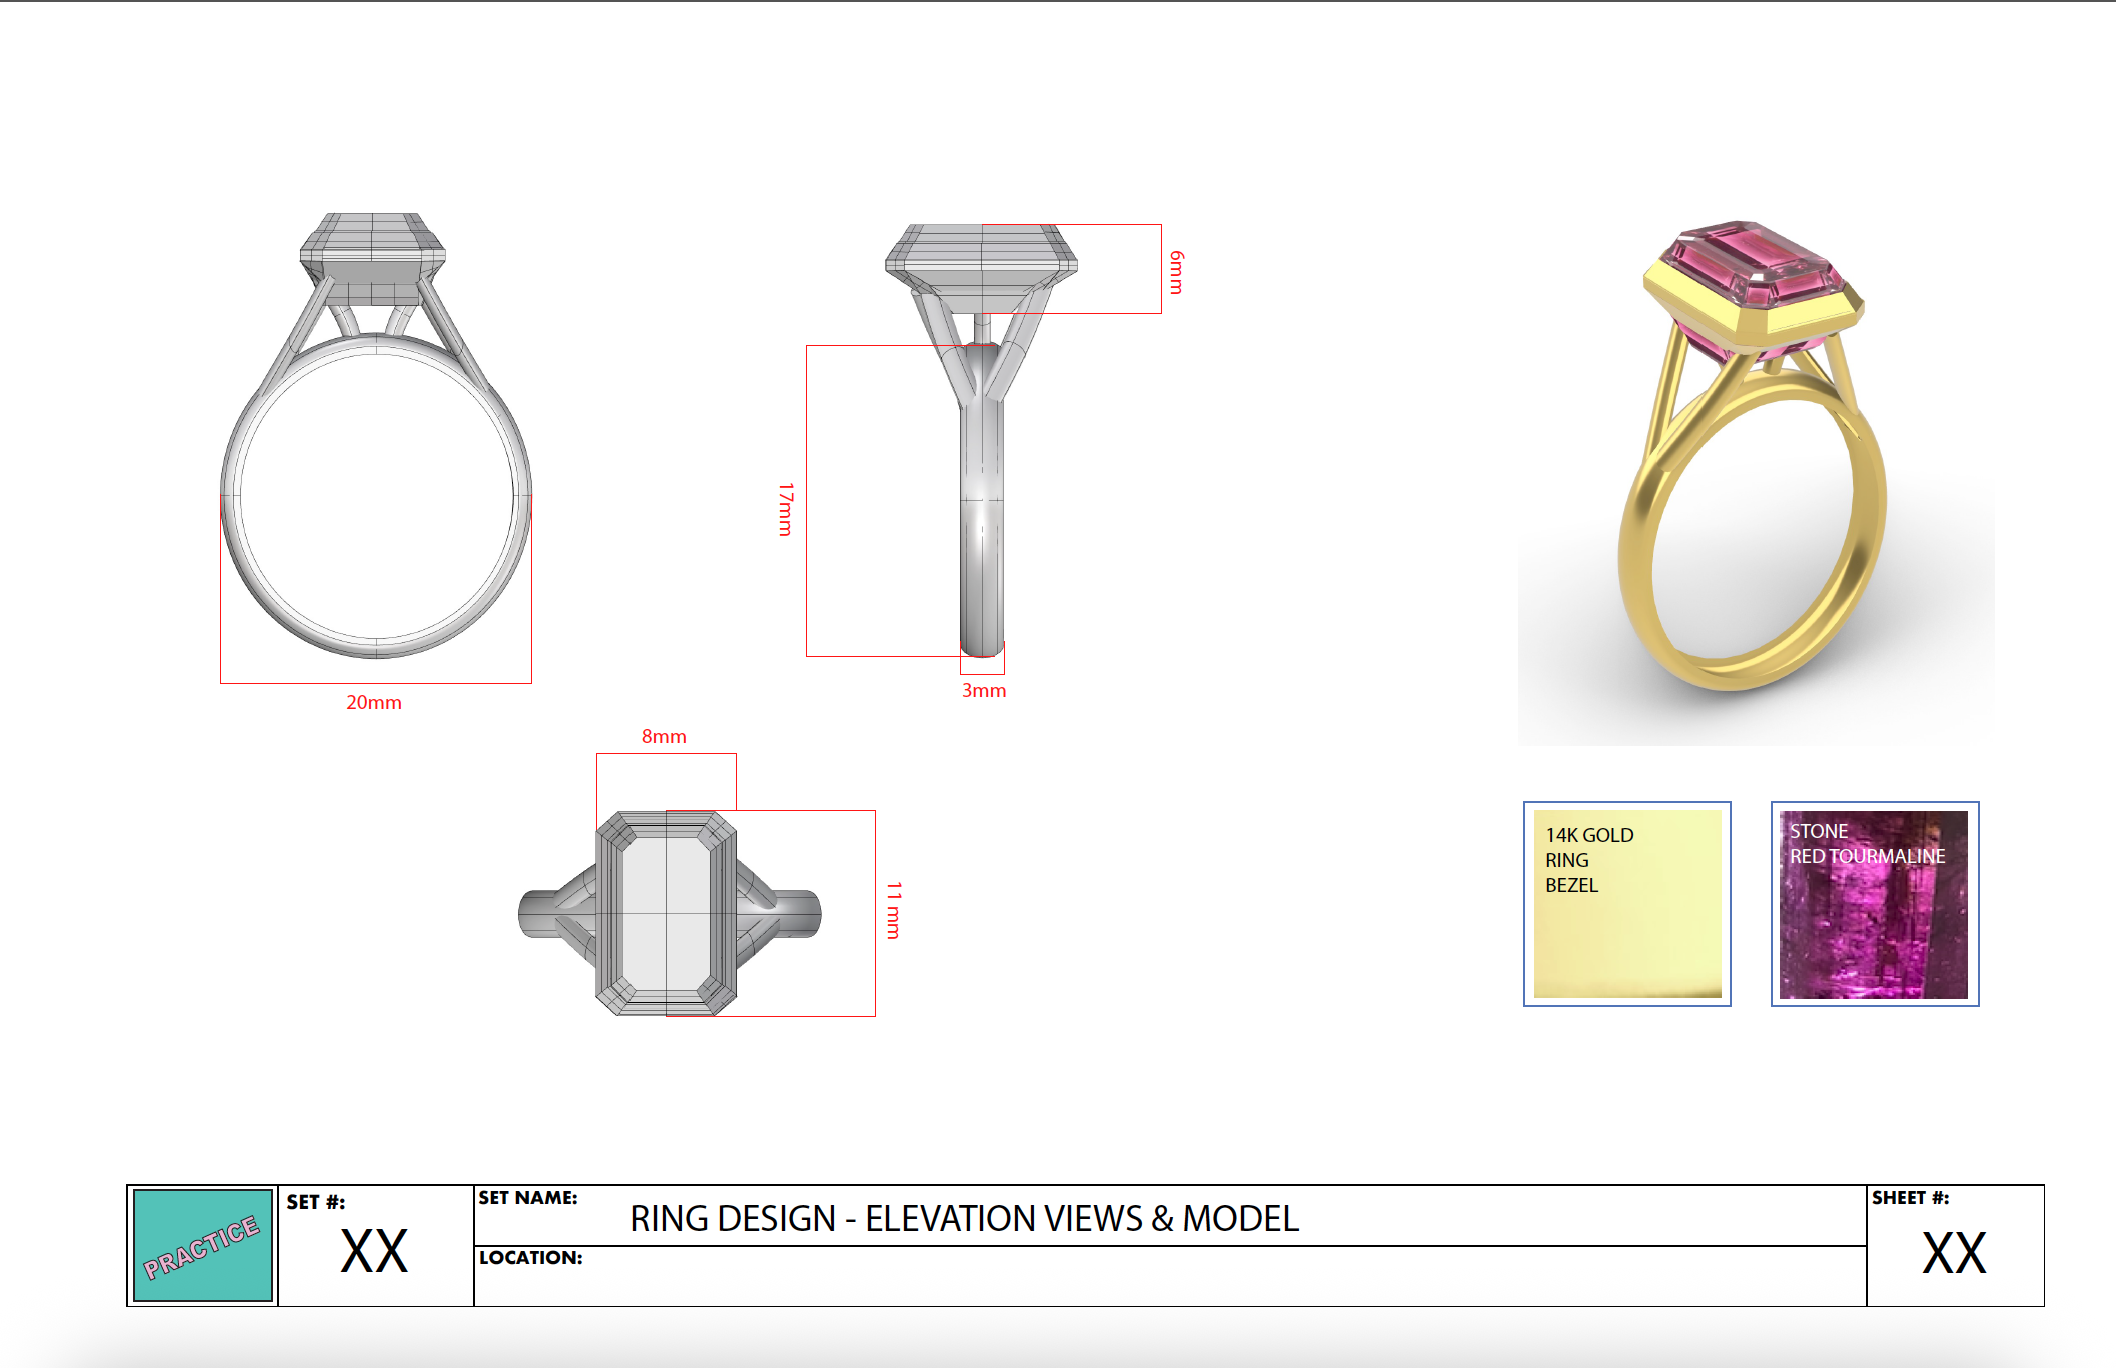Select the 20mm dimension label
The width and height of the screenshot is (2116, 1368).
pyautogui.click(x=374, y=703)
